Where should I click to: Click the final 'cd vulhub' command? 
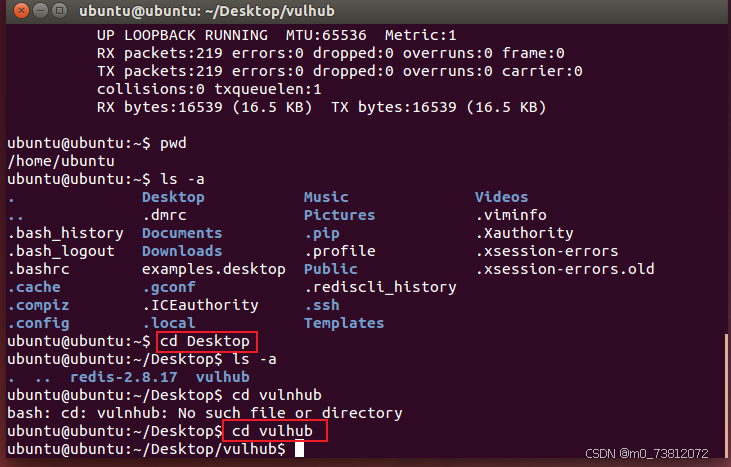click(x=272, y=432)
